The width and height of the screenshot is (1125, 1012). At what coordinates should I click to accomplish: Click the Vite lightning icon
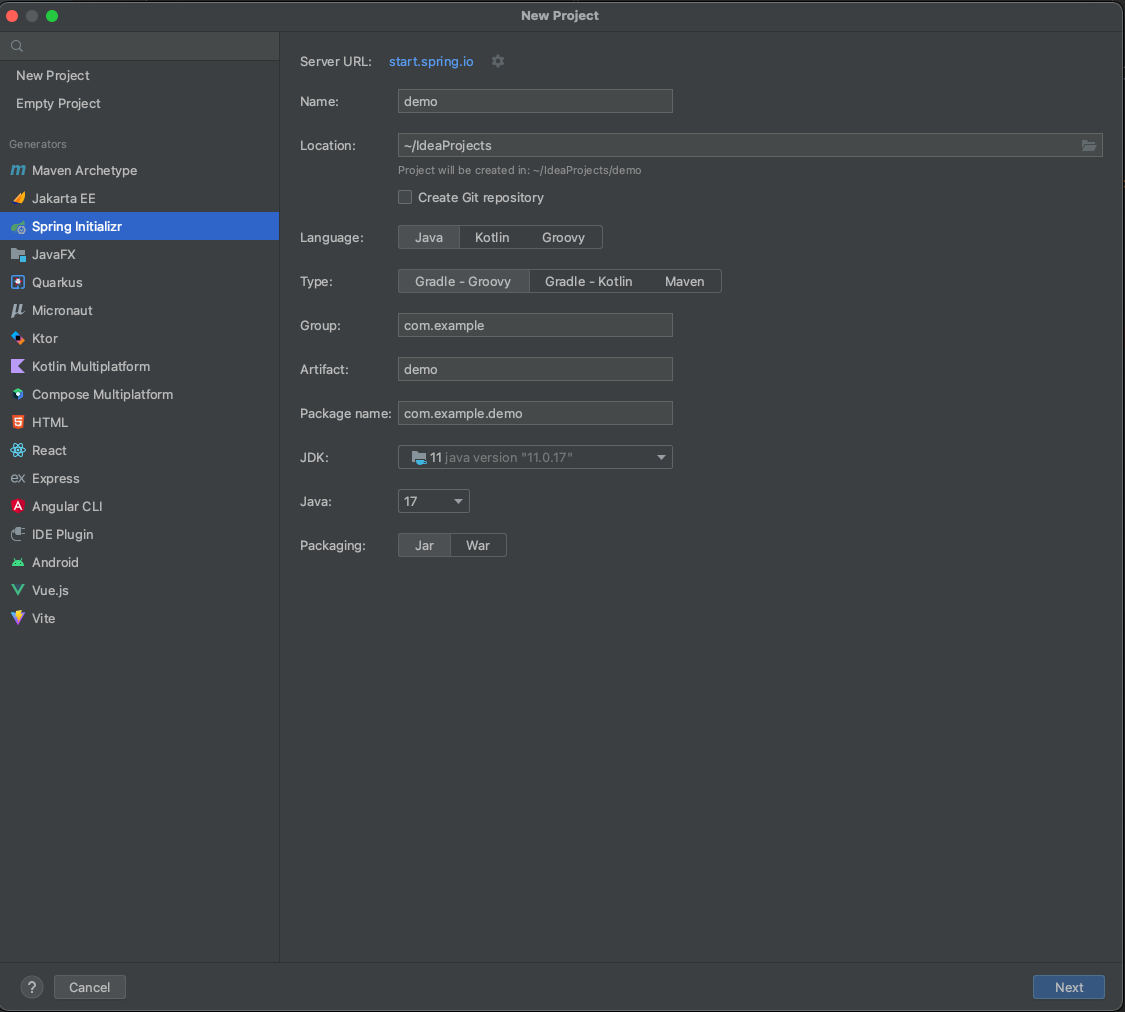pos(18,618)
